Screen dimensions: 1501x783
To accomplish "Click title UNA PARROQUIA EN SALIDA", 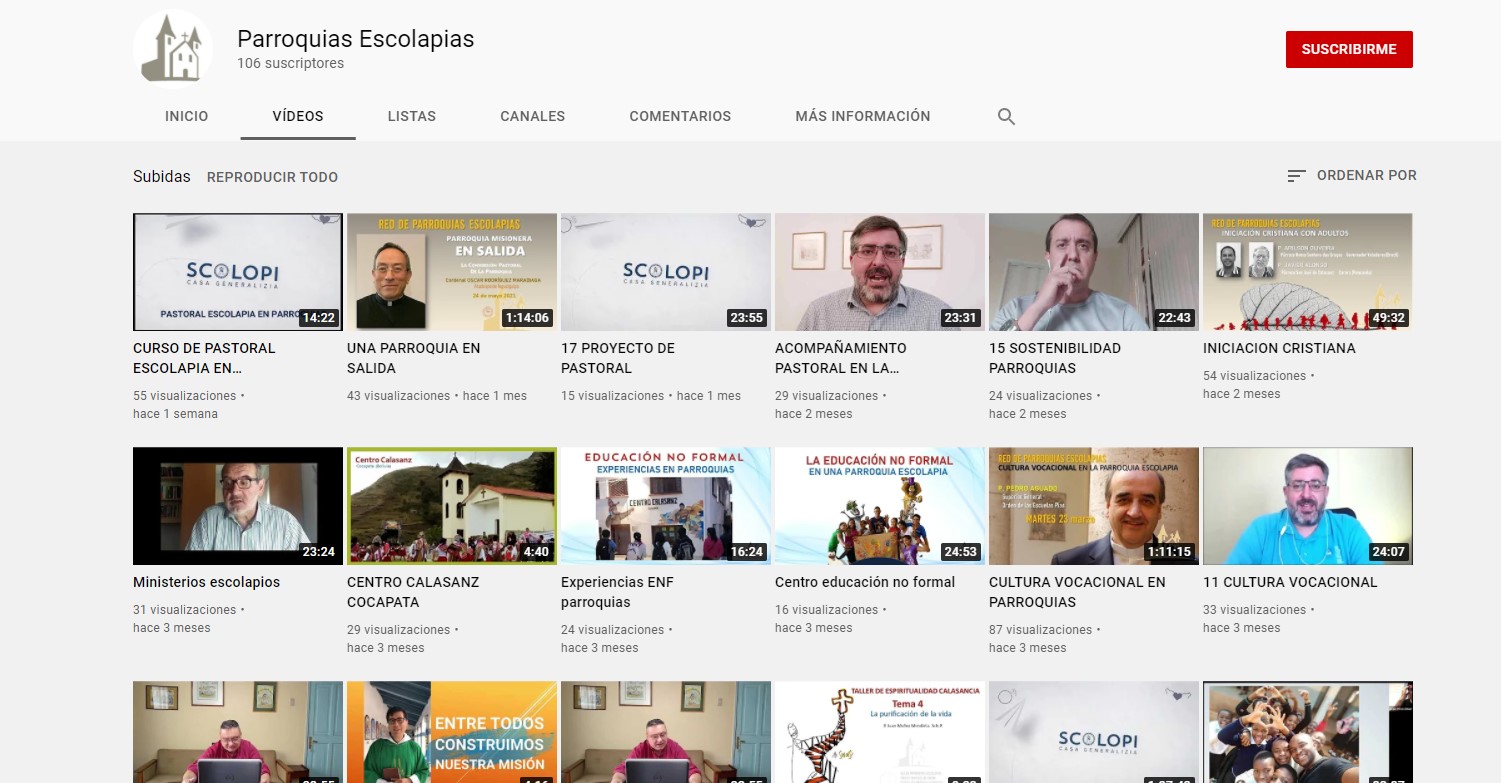I will 414,358.
